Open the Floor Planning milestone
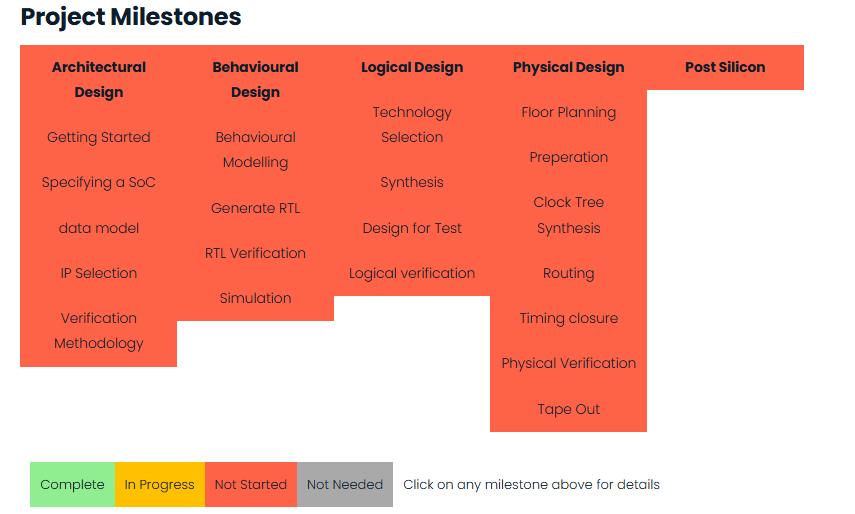Viewport: 855px width, 514px height. click(568, 112)
